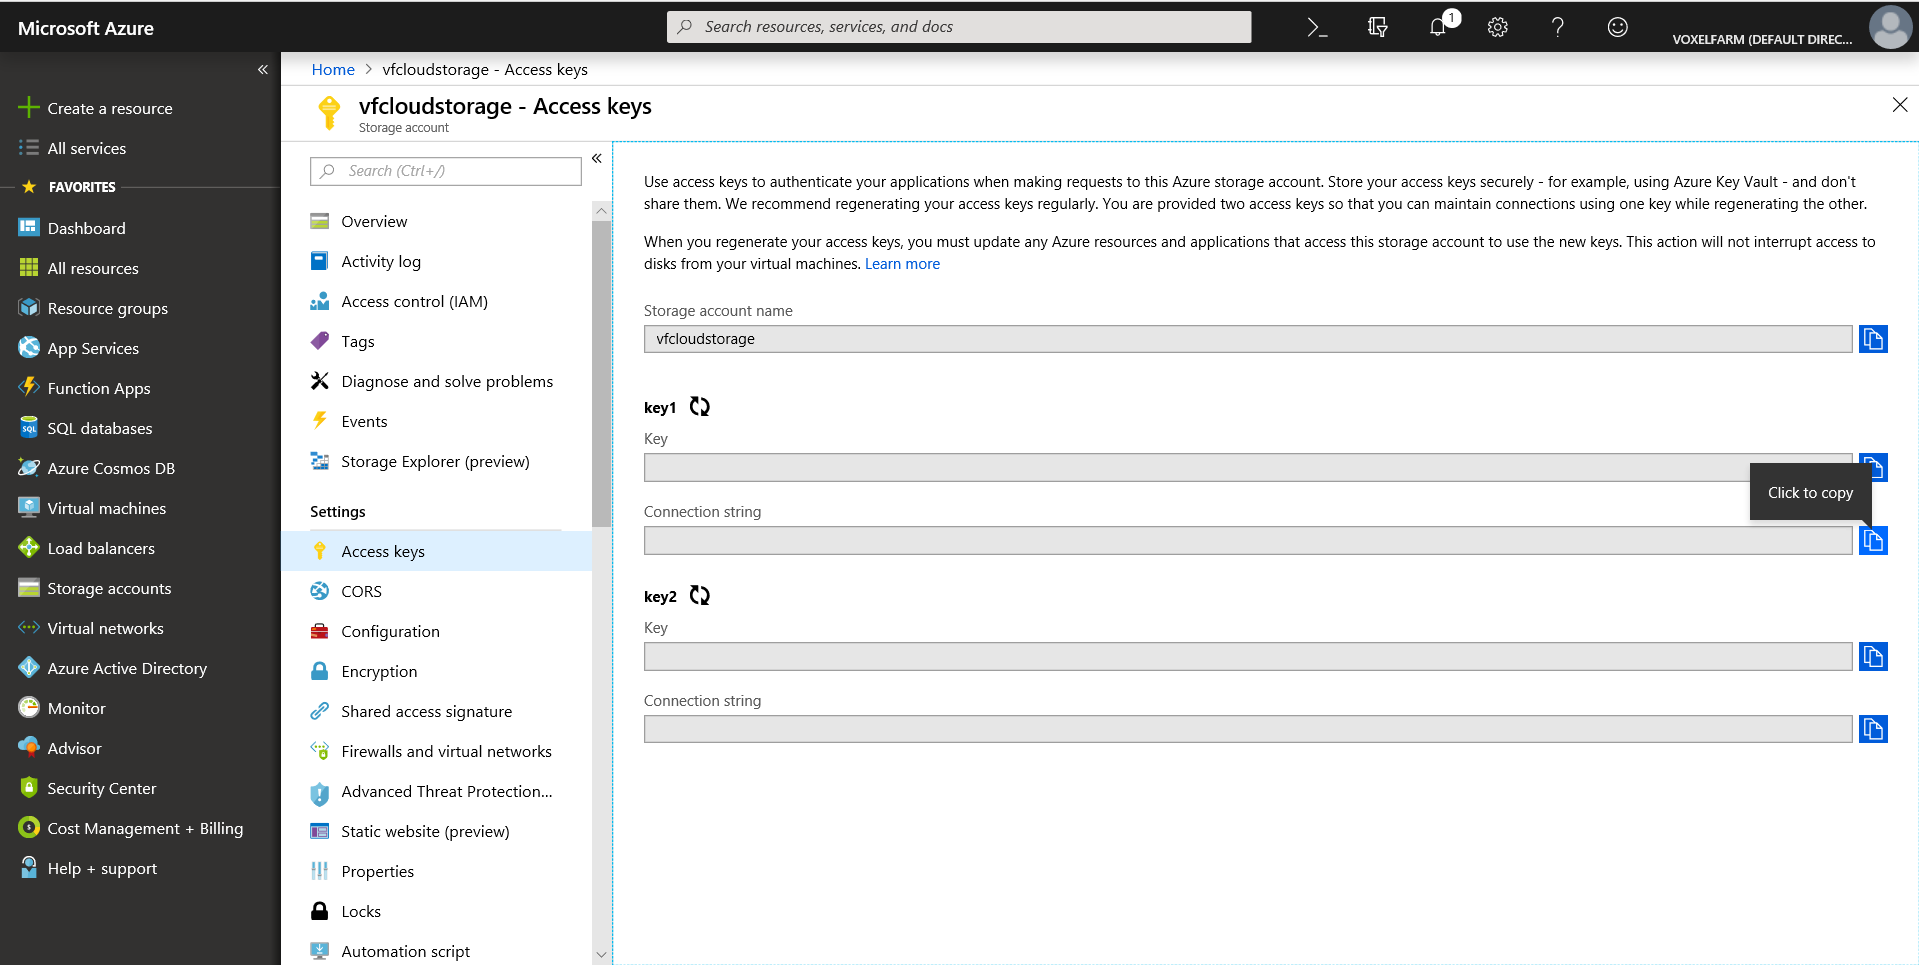Regenerate key1 with the refresh icon

700,407
